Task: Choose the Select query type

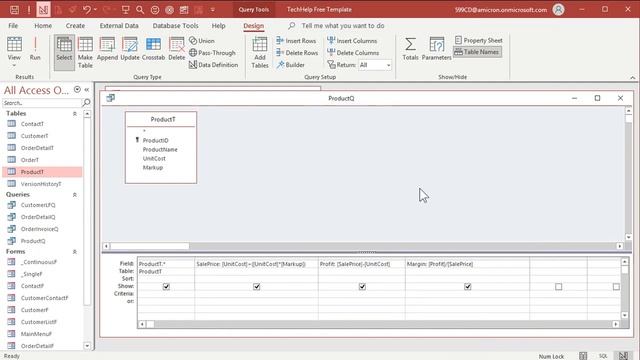Action: [64, 52]
